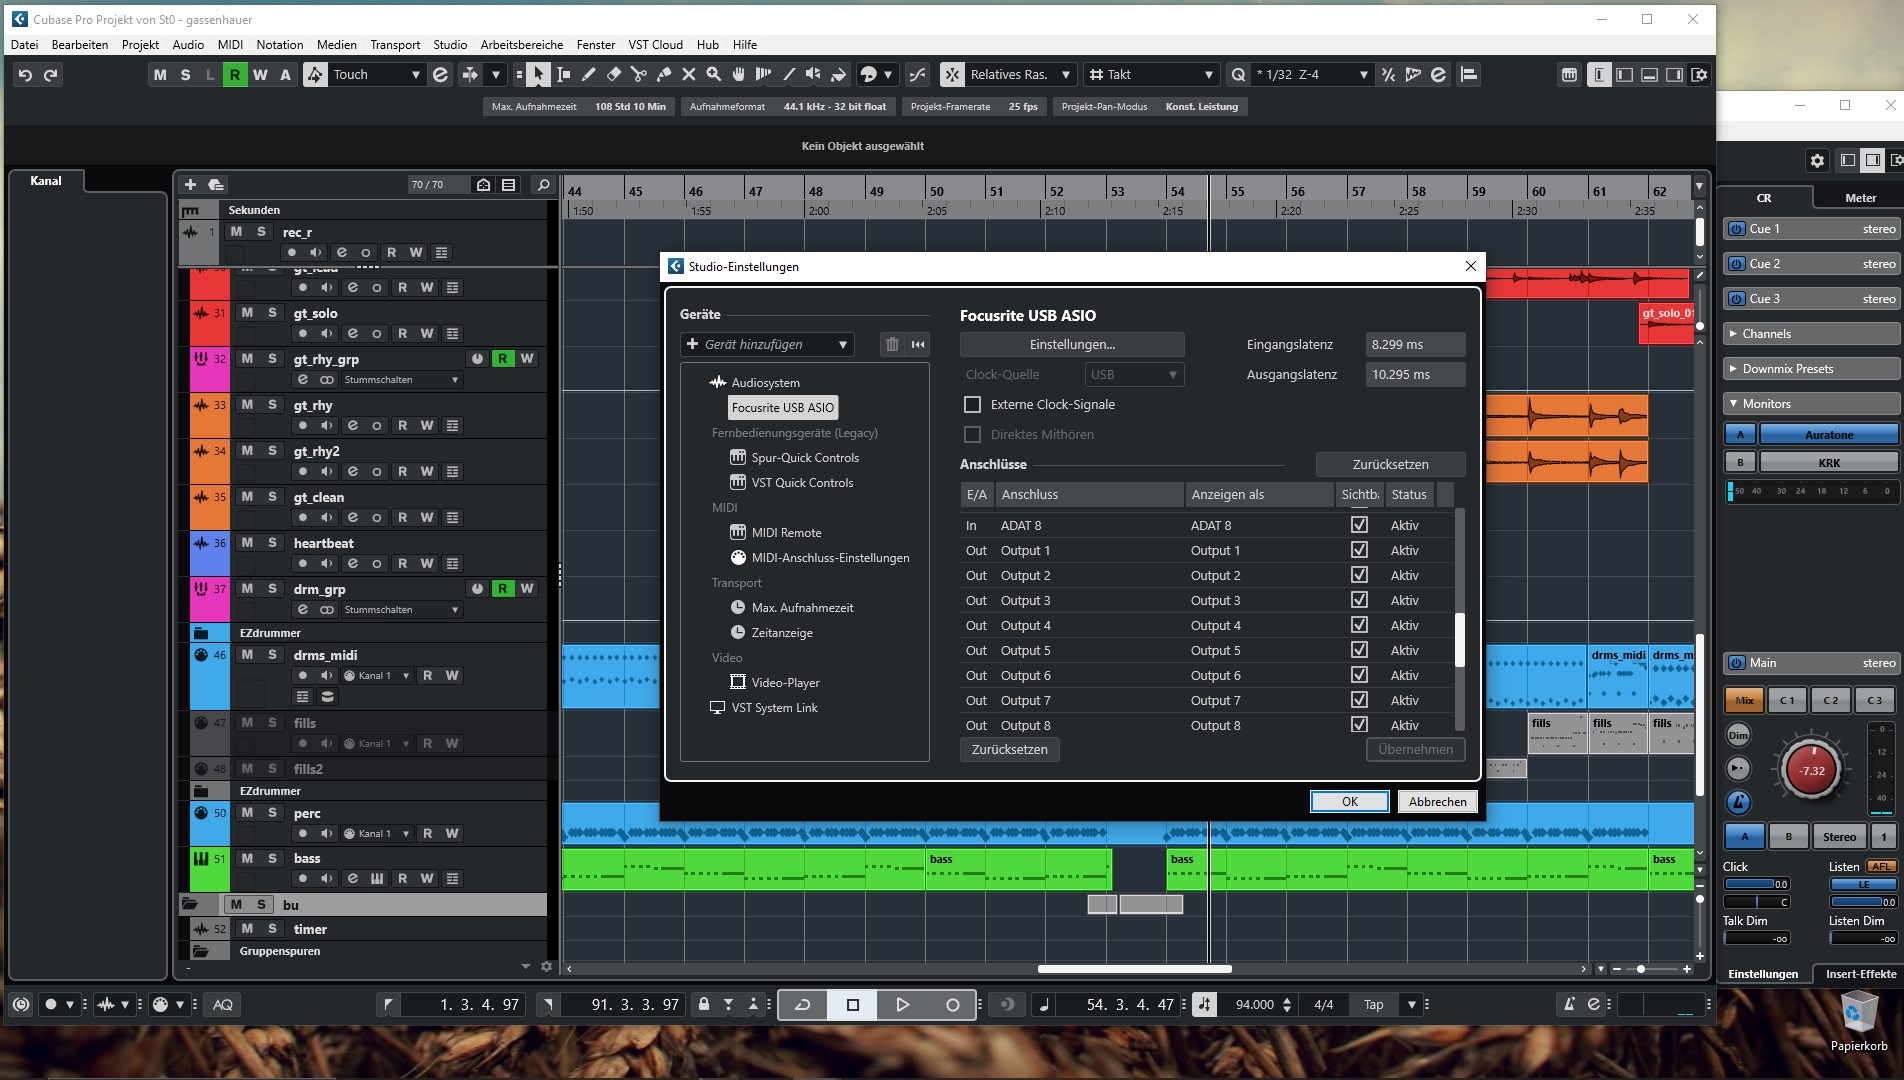Choose the Split scissors tool
Viewport: 1904px width, 1080px height.
pyautogui.click(x=639, y=75)
